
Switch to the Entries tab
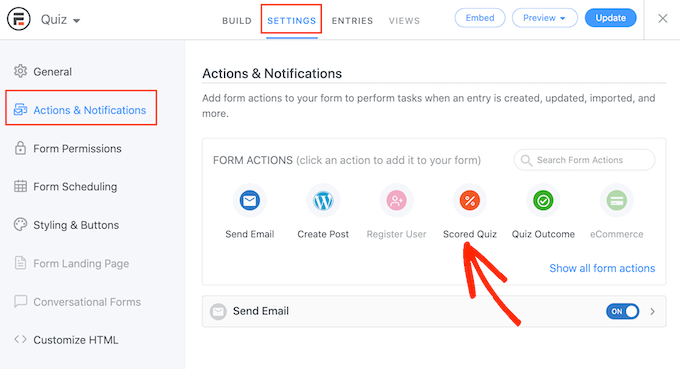(352, 21)
